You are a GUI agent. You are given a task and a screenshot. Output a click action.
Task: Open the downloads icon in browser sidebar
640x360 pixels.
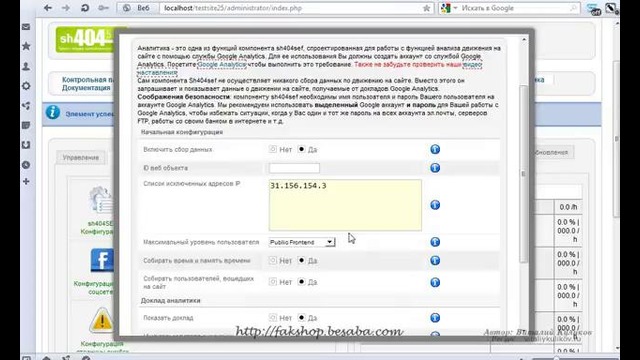coord(26,145)
